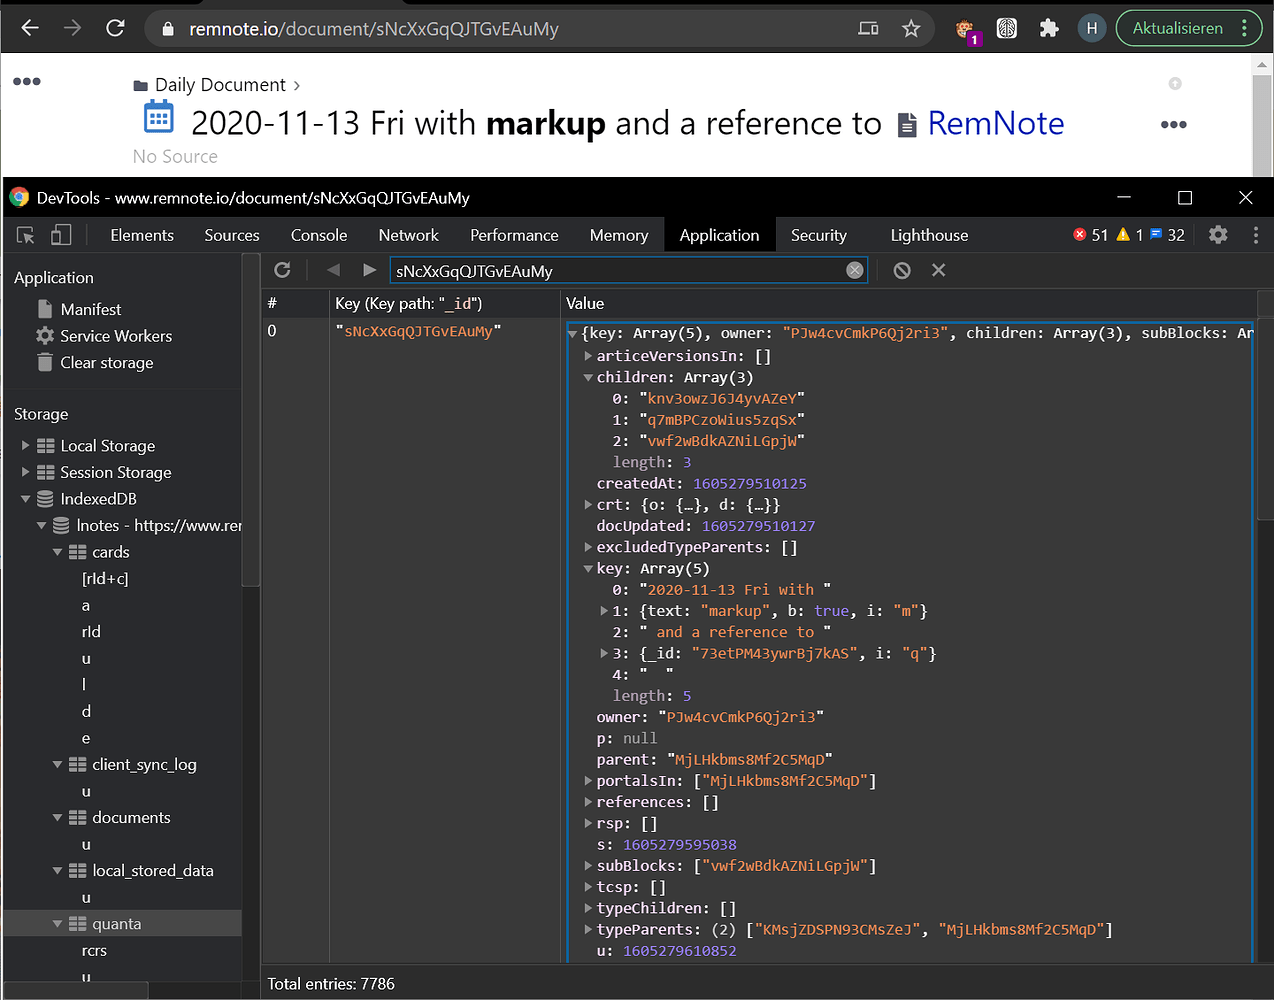The height and width of the screenshot is (1000, 1274).
Task: Open the Console tab
Action: coord(318,235)
